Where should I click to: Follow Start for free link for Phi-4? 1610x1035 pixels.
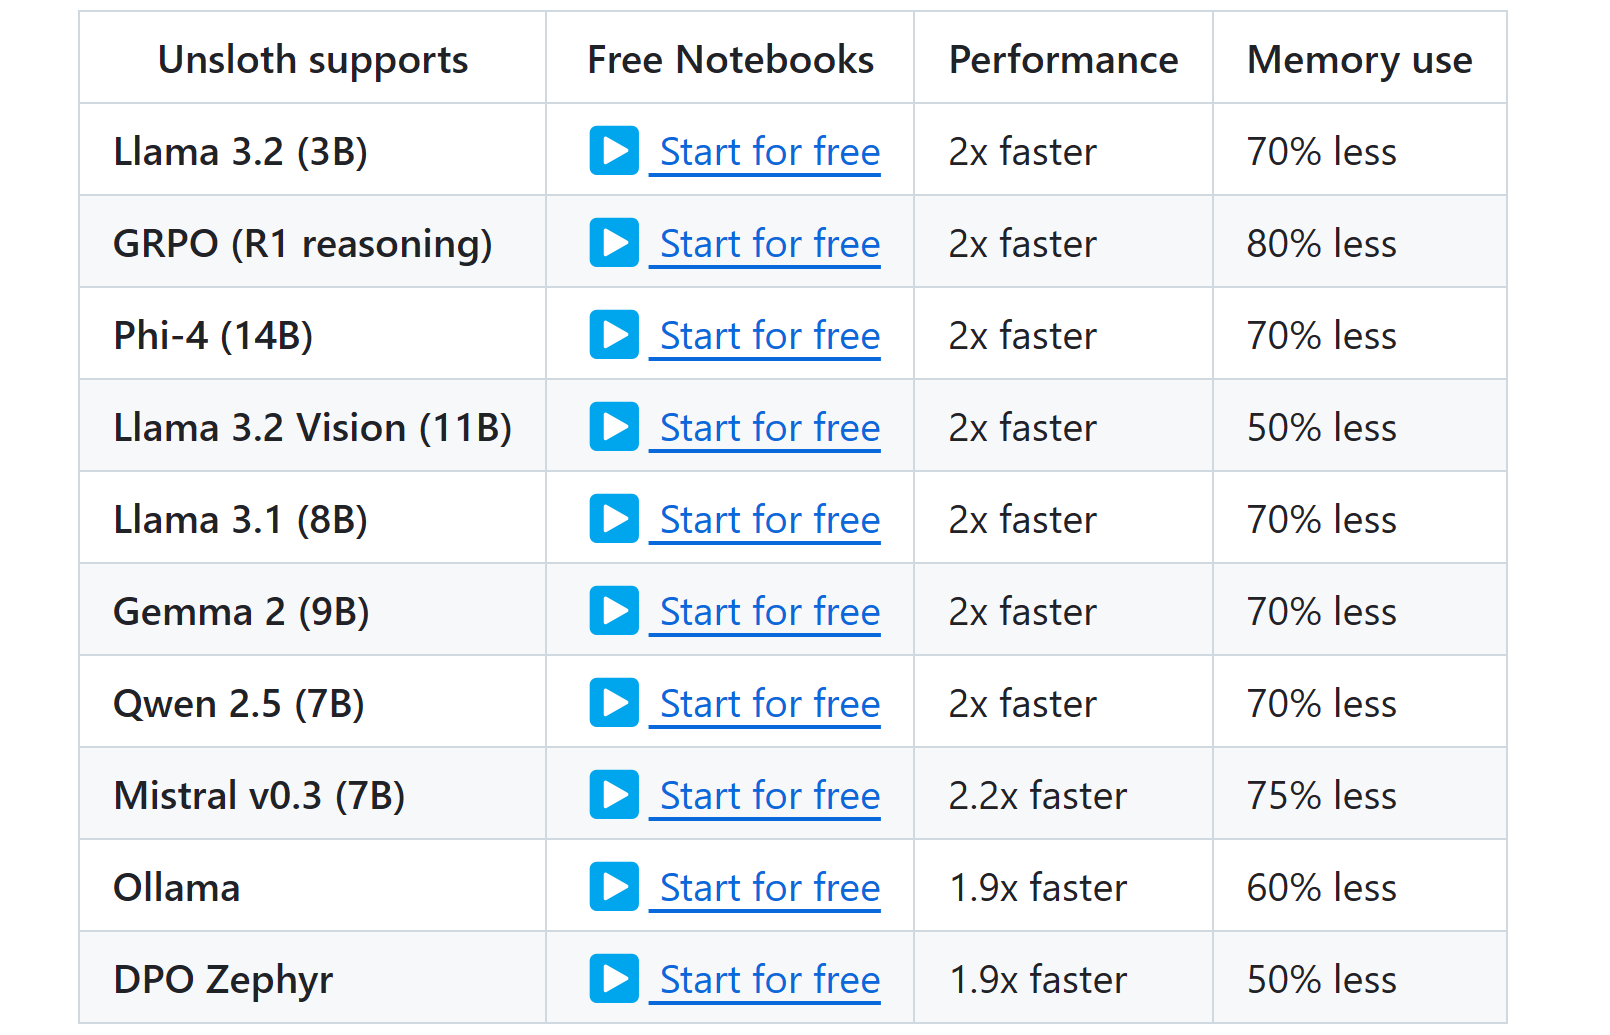coord(769,336)
